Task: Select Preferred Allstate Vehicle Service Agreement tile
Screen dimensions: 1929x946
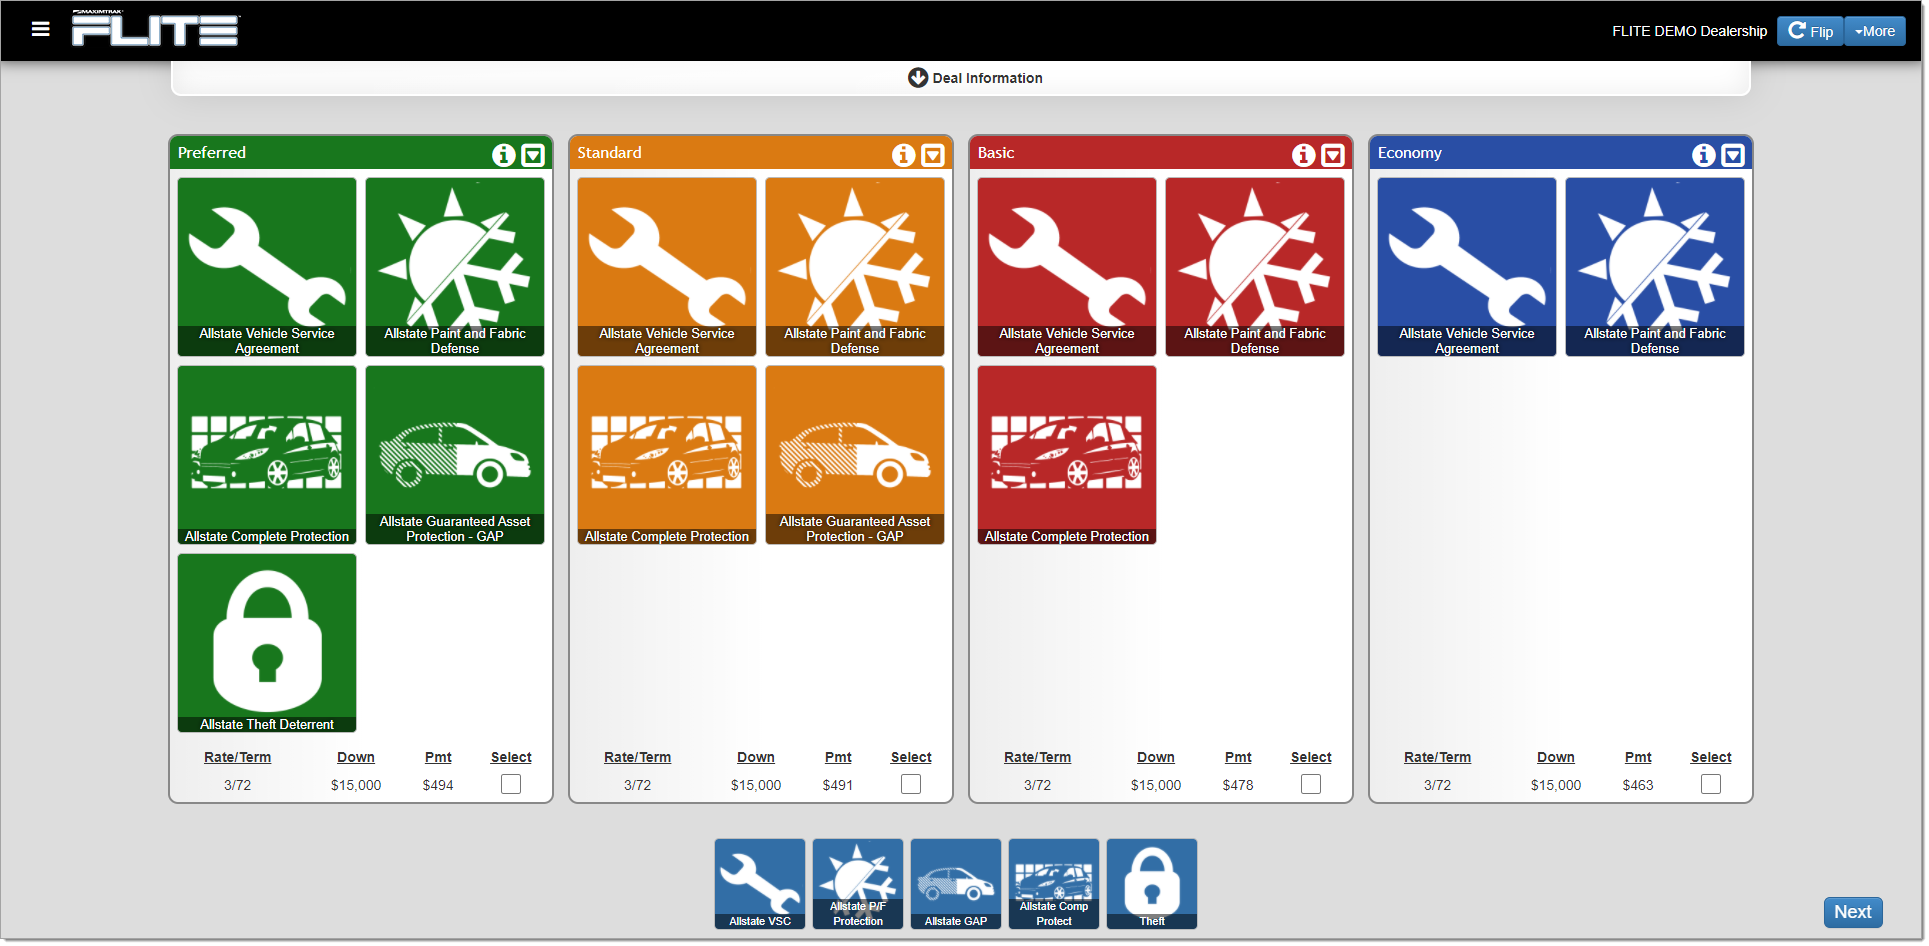Action: coord(267,267)
